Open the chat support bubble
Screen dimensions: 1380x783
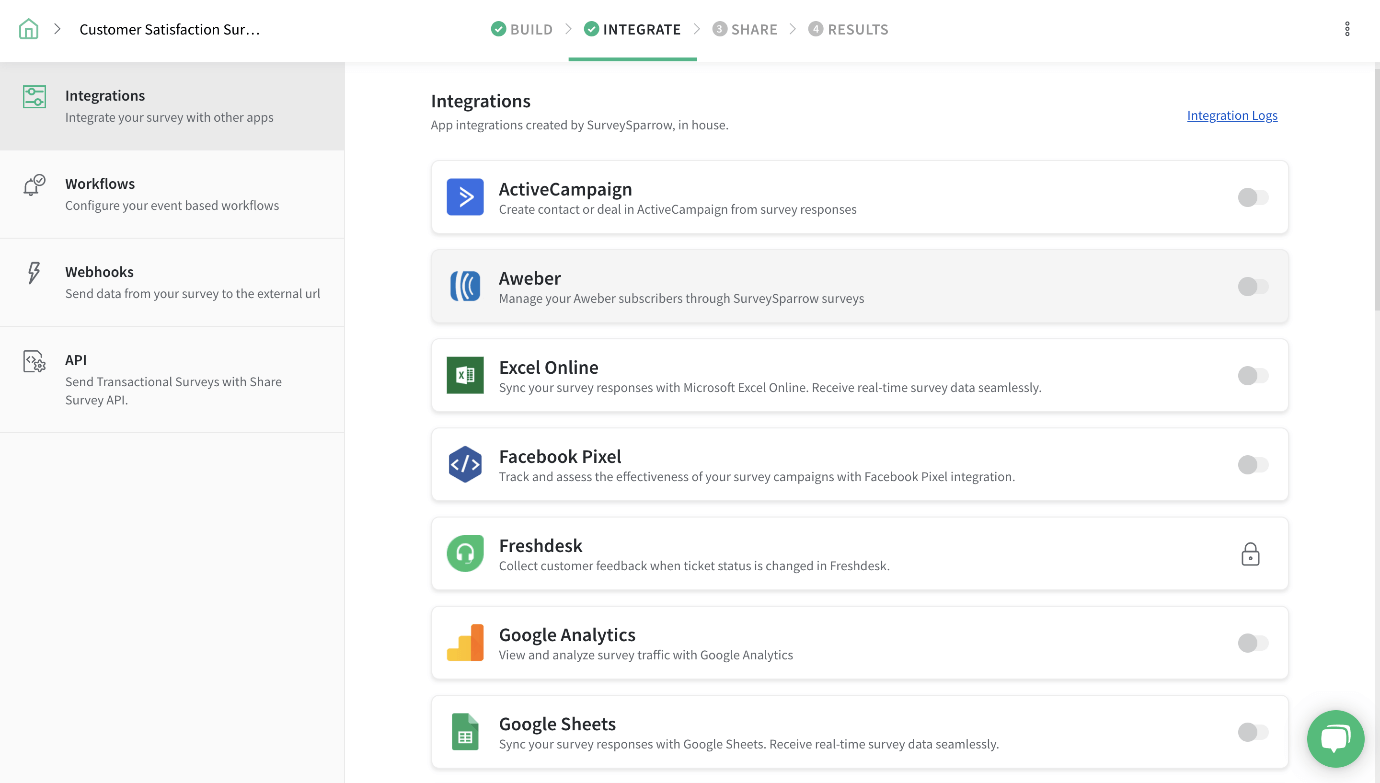coord(1336,739)
